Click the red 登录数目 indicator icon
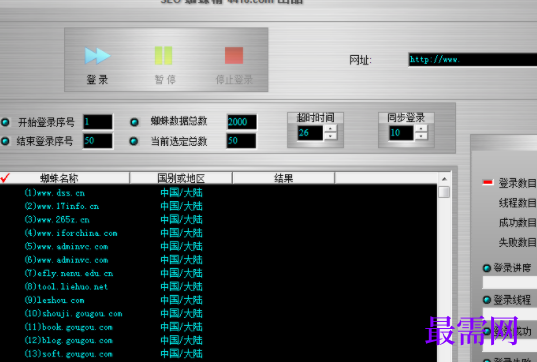This screenshot has width=537, height=362. pyautogui.click(x=488, y=183)
